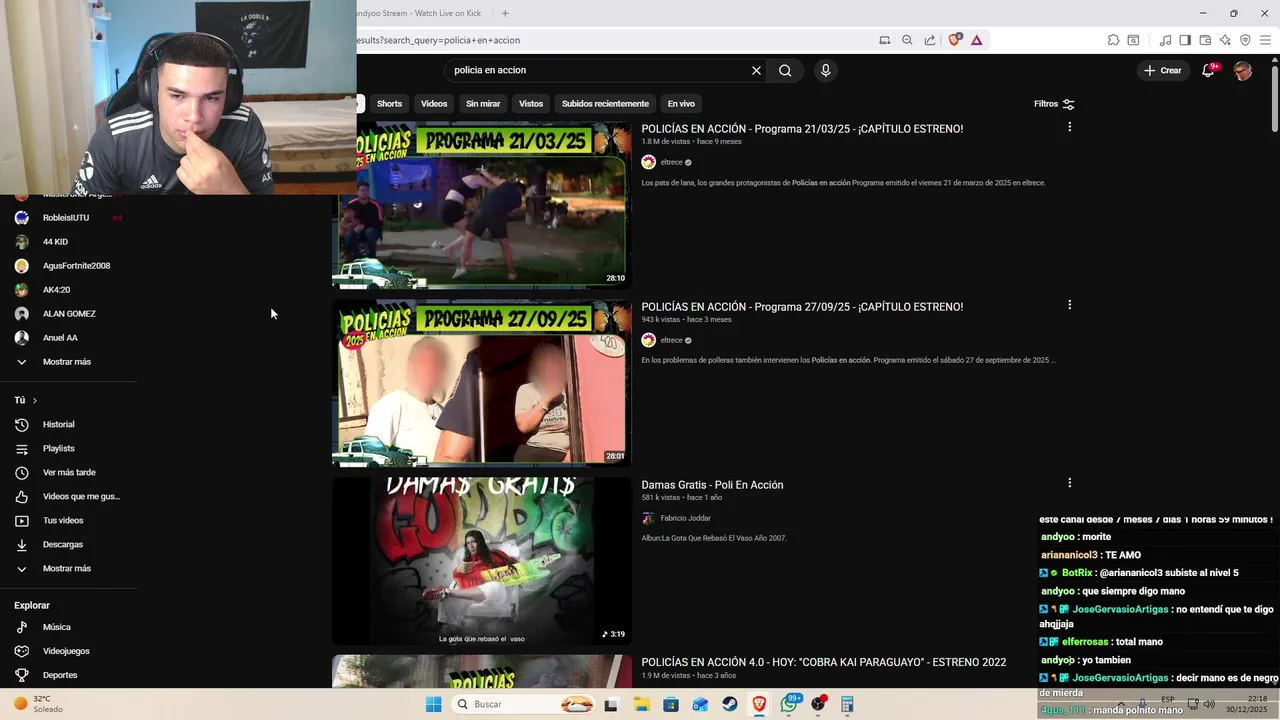
Task: Open WhatsApp from the taskbar
Action: [790, 704]
